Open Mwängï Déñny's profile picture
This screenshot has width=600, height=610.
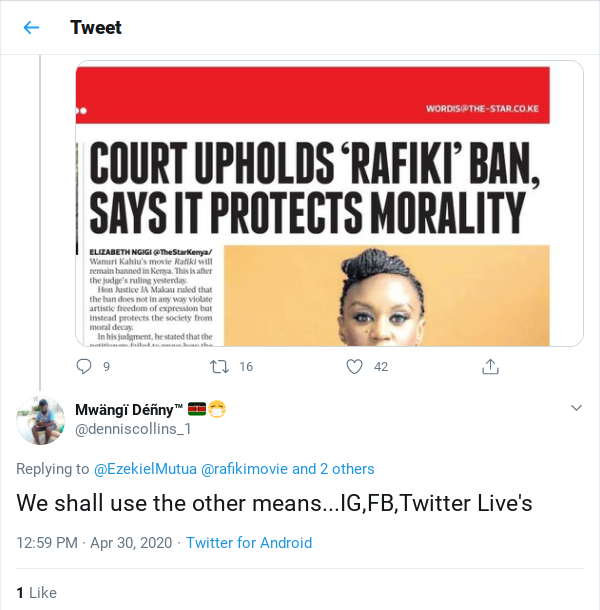[40, 421]
